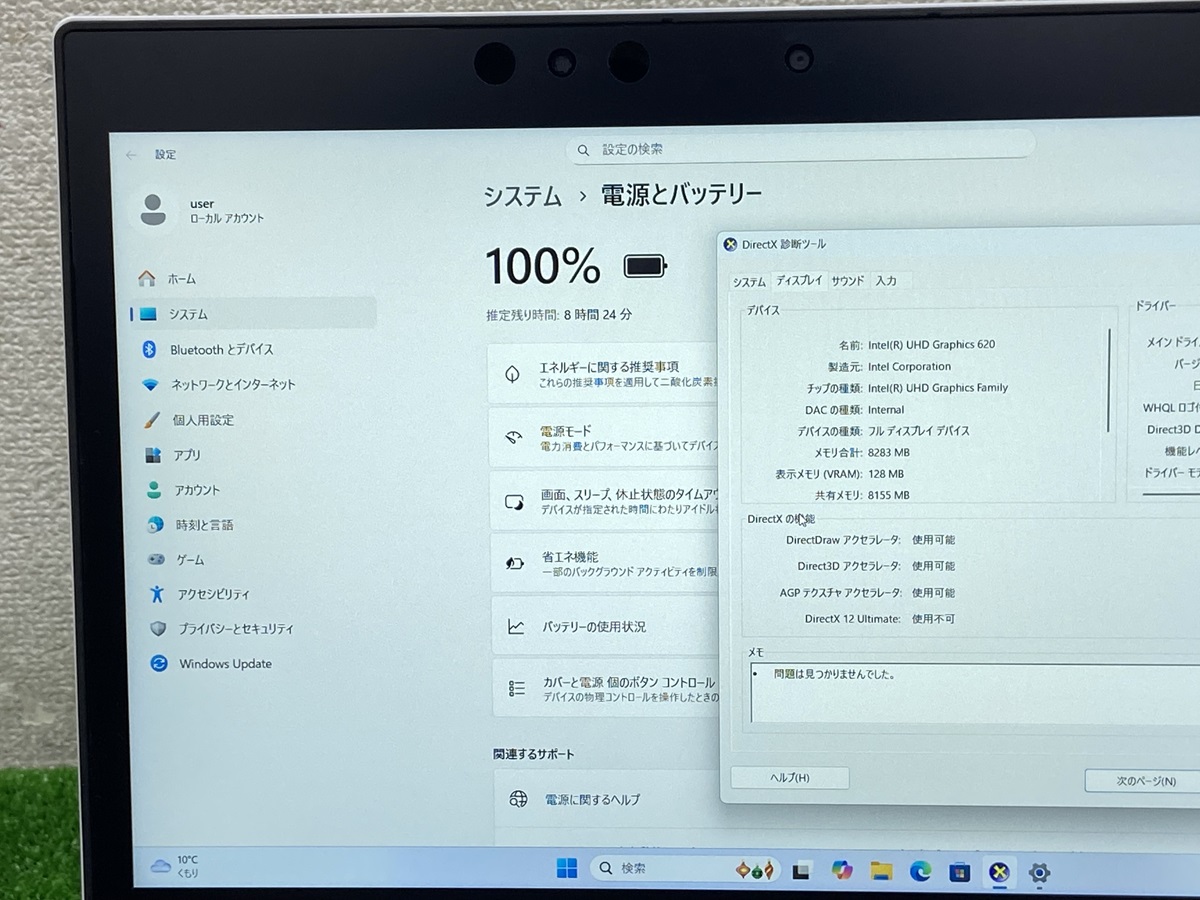The image size is (1200, 900).
Task: Open the Bluetooth とデバイス settings
Action: pyautogui.click(x=221, y=349)
